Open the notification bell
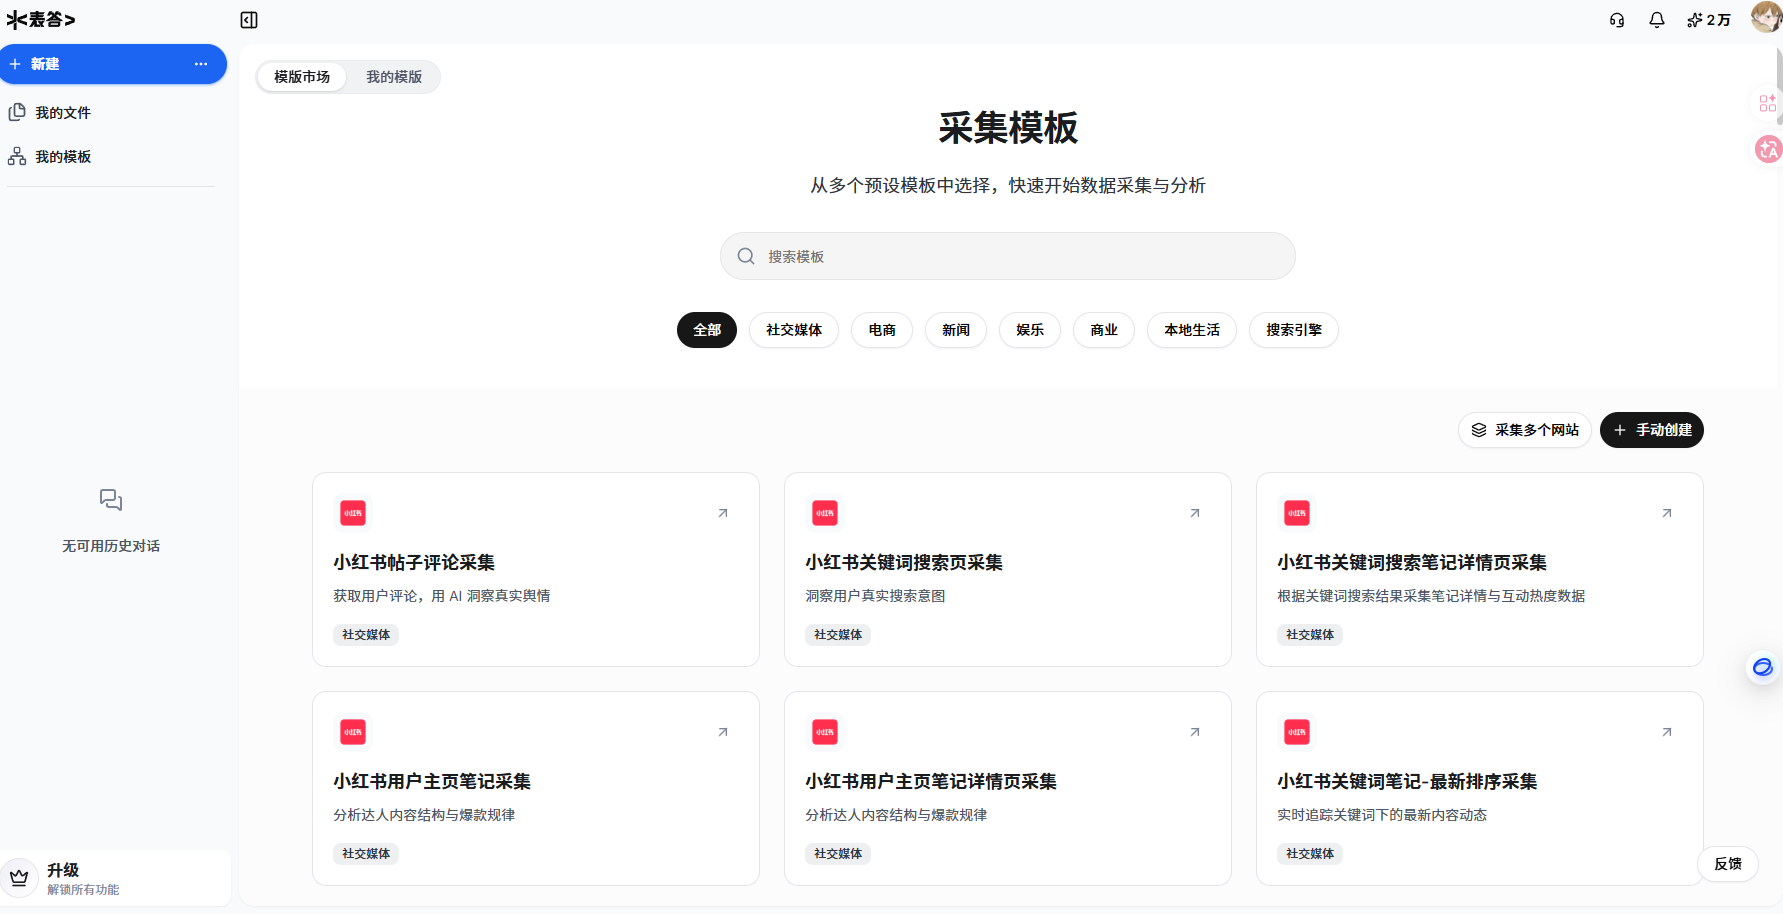The width and height of the screenshot is (1783, 914). [x=1656, y=19]
